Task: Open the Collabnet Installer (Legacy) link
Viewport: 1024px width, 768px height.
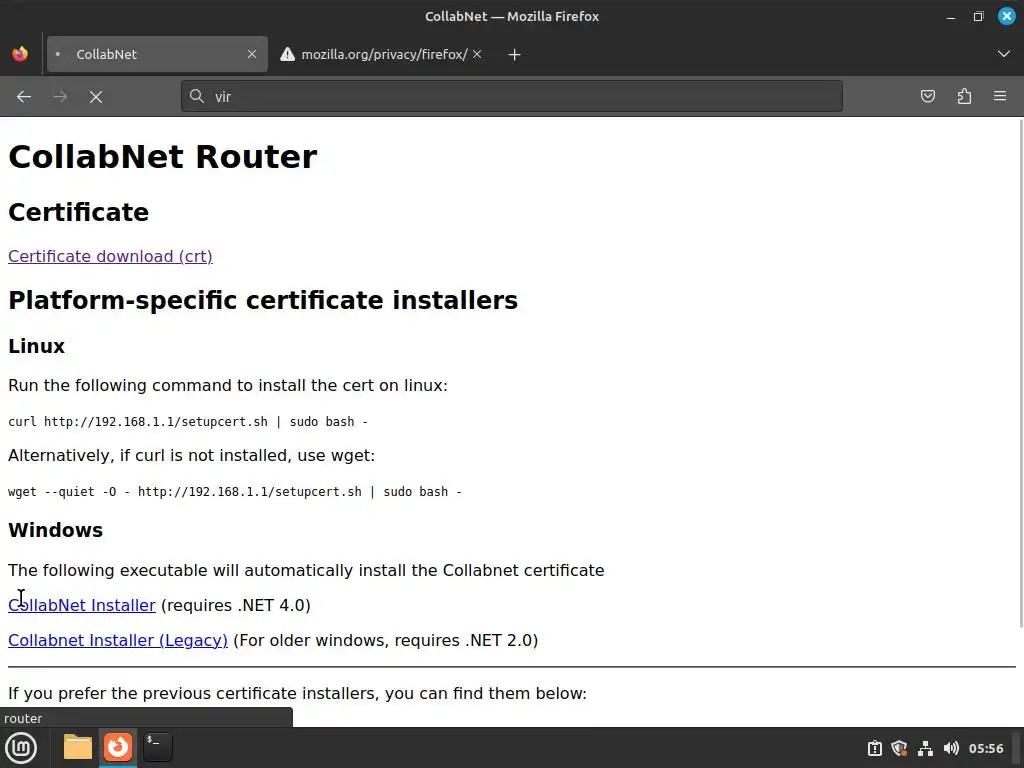Action: pos(118,640)
